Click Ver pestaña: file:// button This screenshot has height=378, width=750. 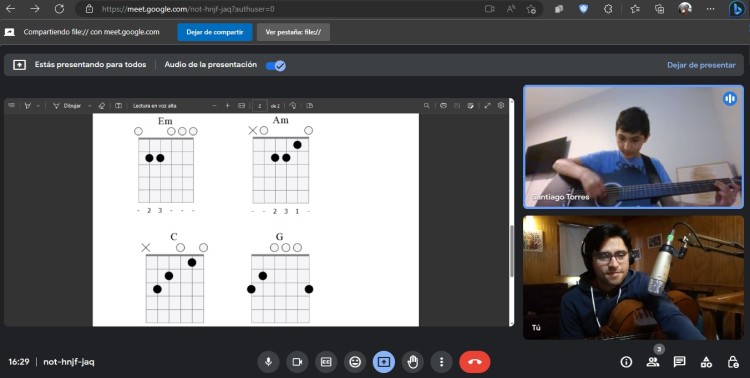click(293, 32)
